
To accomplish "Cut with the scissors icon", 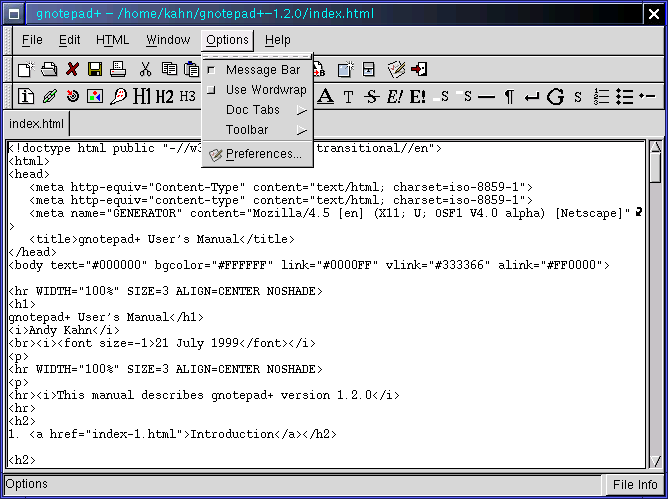I will (145, 69).
